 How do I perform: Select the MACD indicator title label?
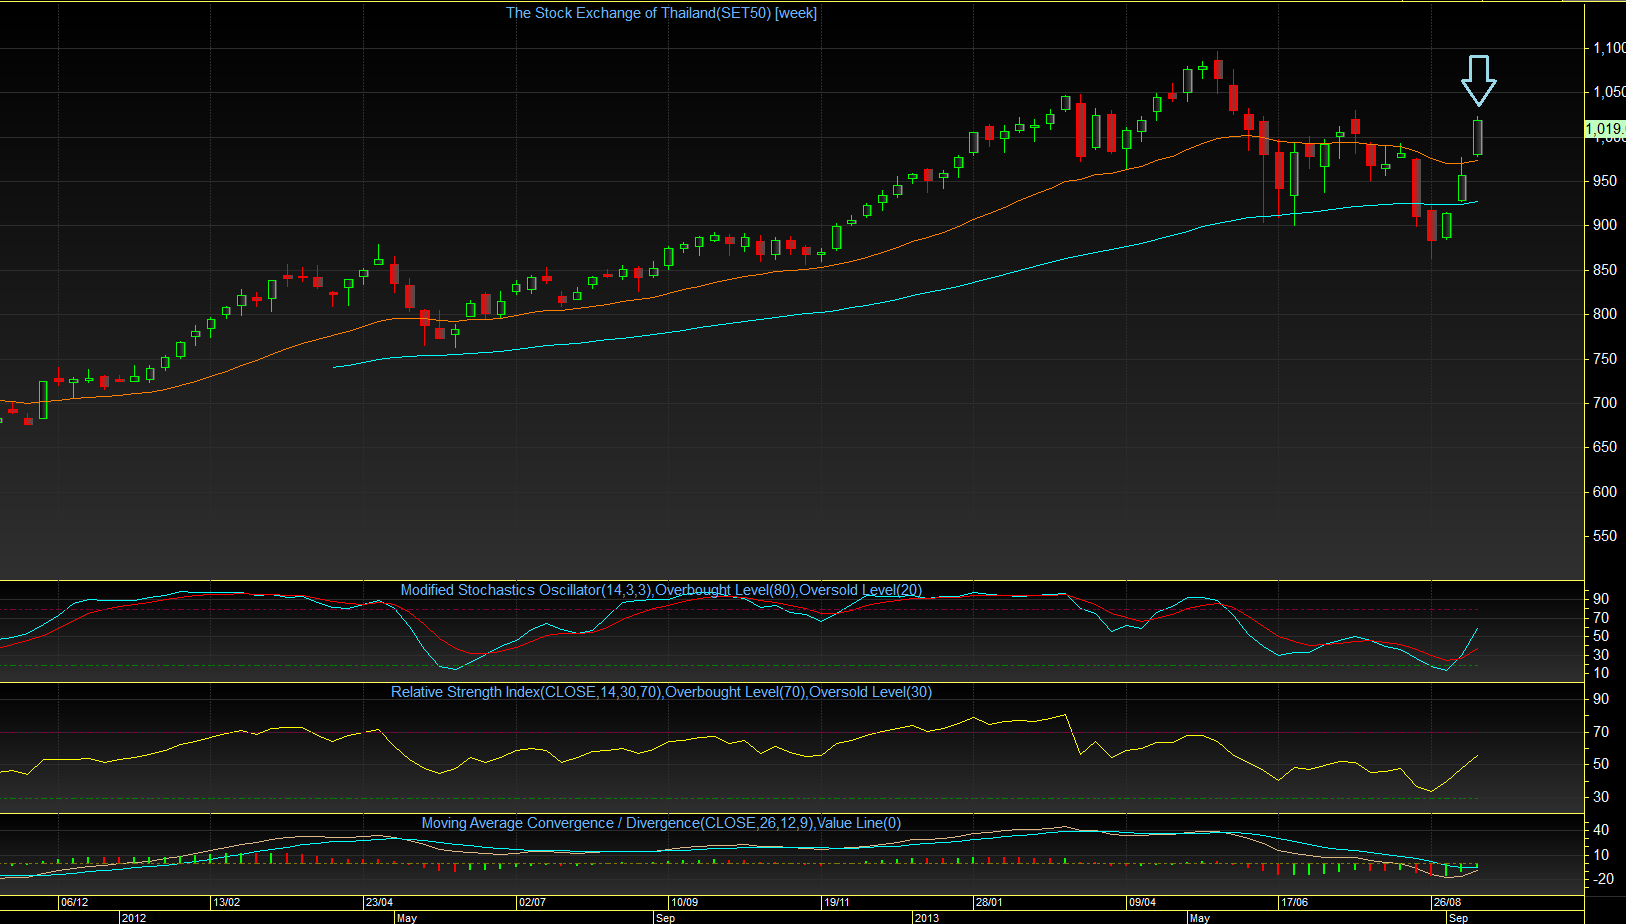[661, 823]
